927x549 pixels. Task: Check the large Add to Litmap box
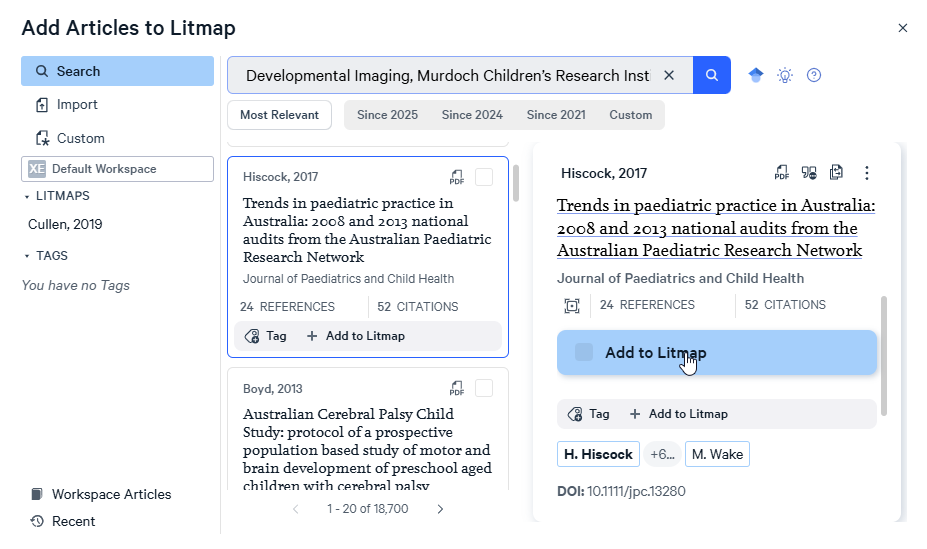click(584, 352)
